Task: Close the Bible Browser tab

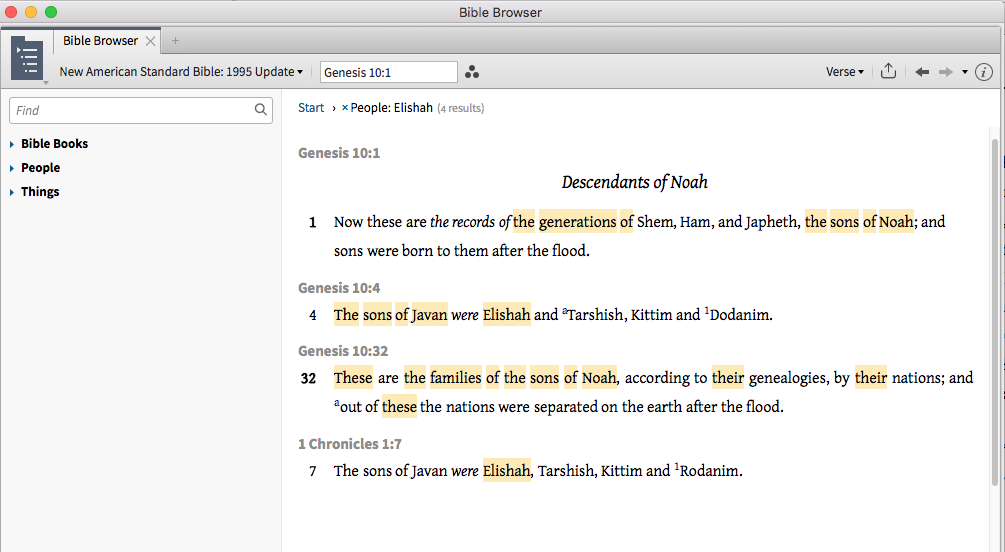Action: point(150,41)
